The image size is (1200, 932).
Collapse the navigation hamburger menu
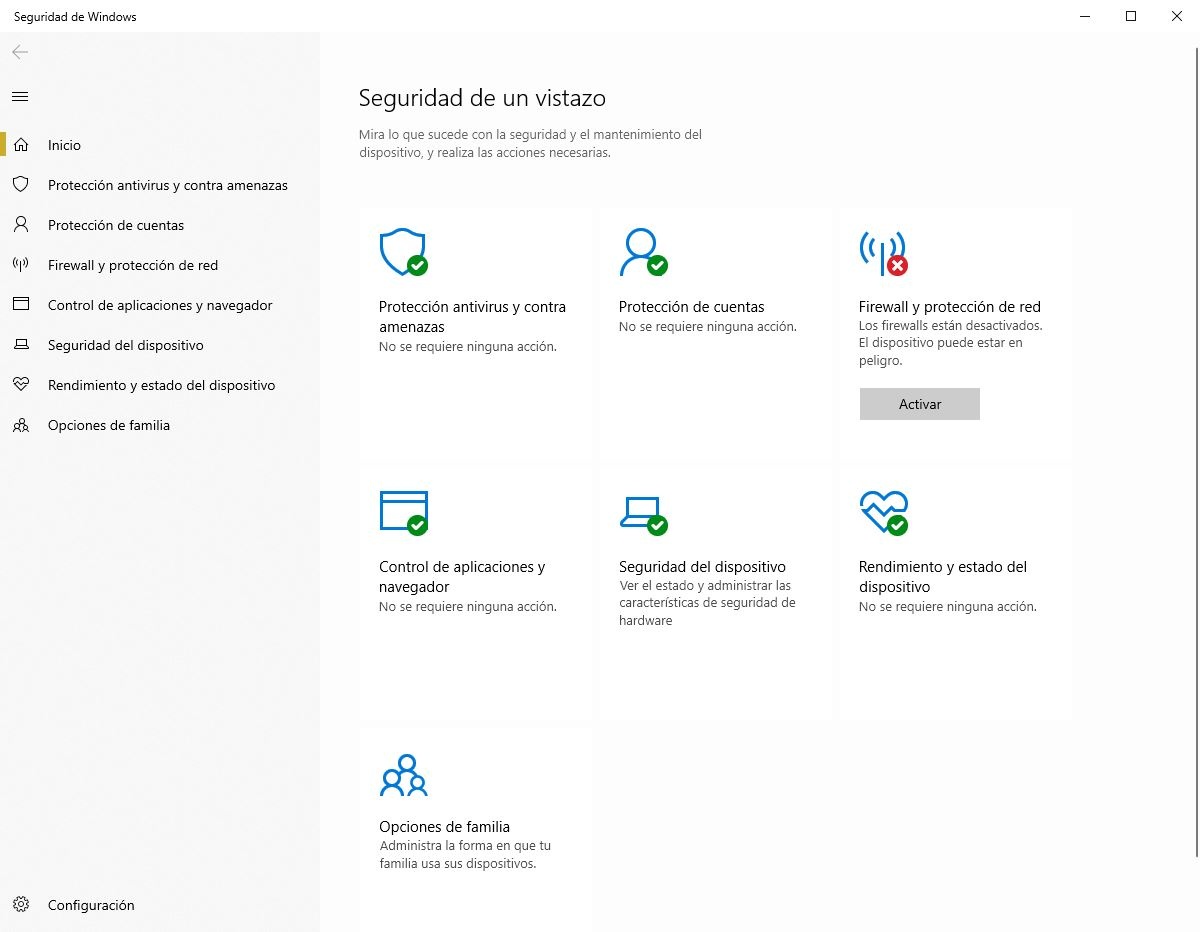[x=20, y=97]
